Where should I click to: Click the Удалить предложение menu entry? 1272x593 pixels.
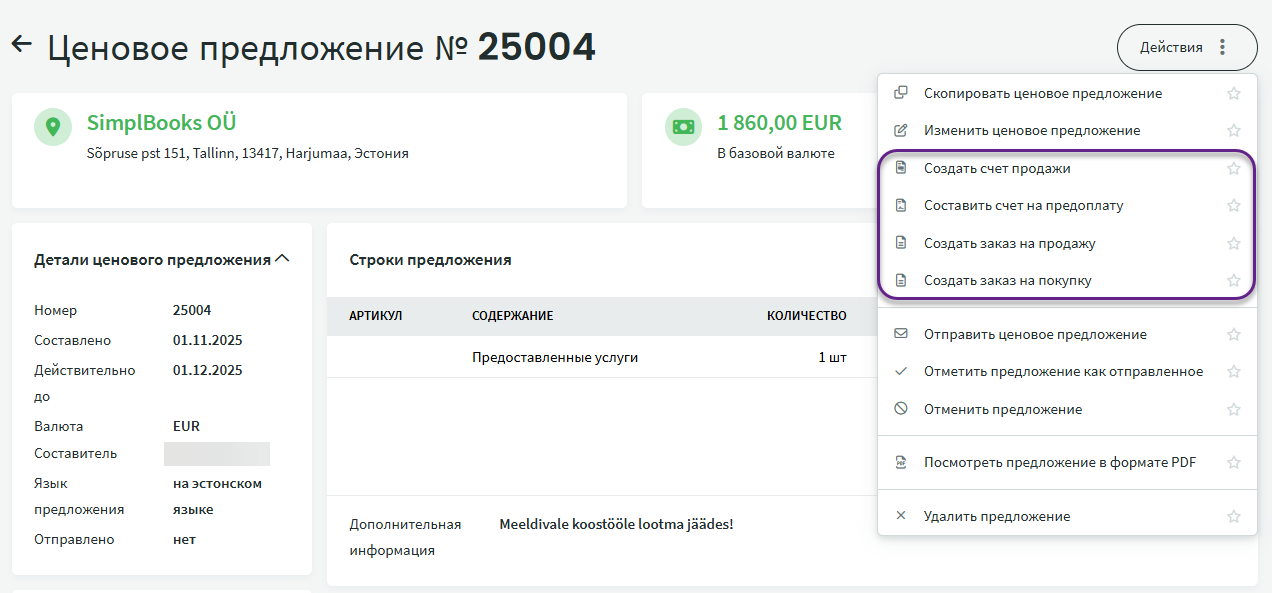click(x=996, y=517)
